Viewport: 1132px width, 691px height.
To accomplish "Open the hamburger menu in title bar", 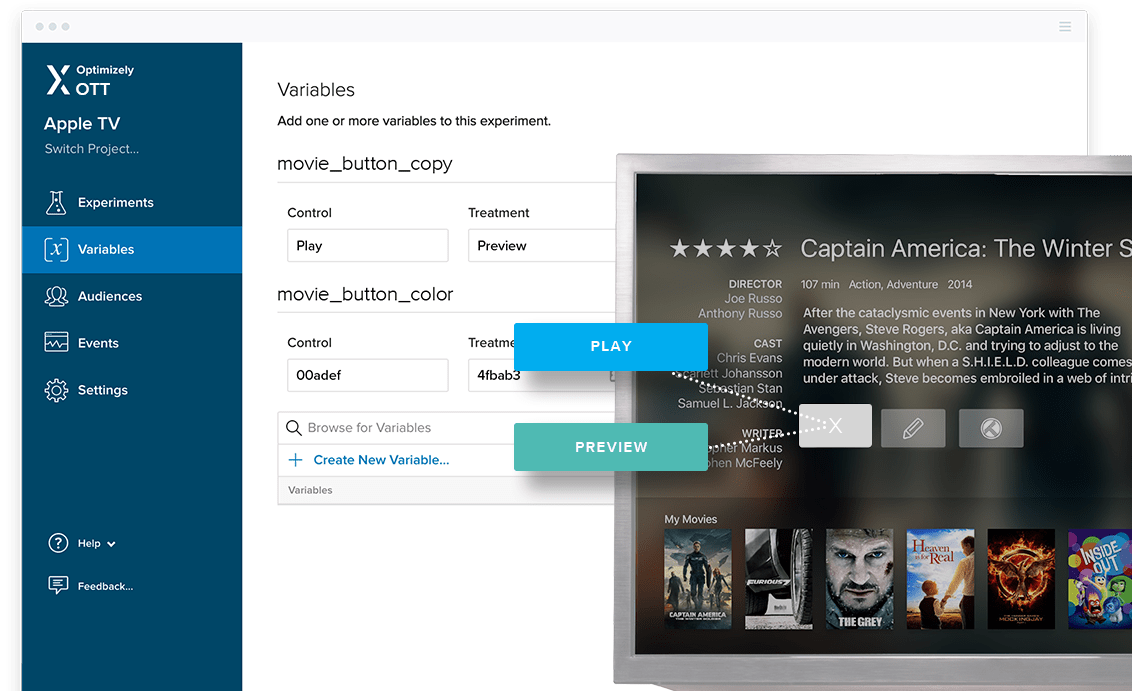I will 1065,27.
